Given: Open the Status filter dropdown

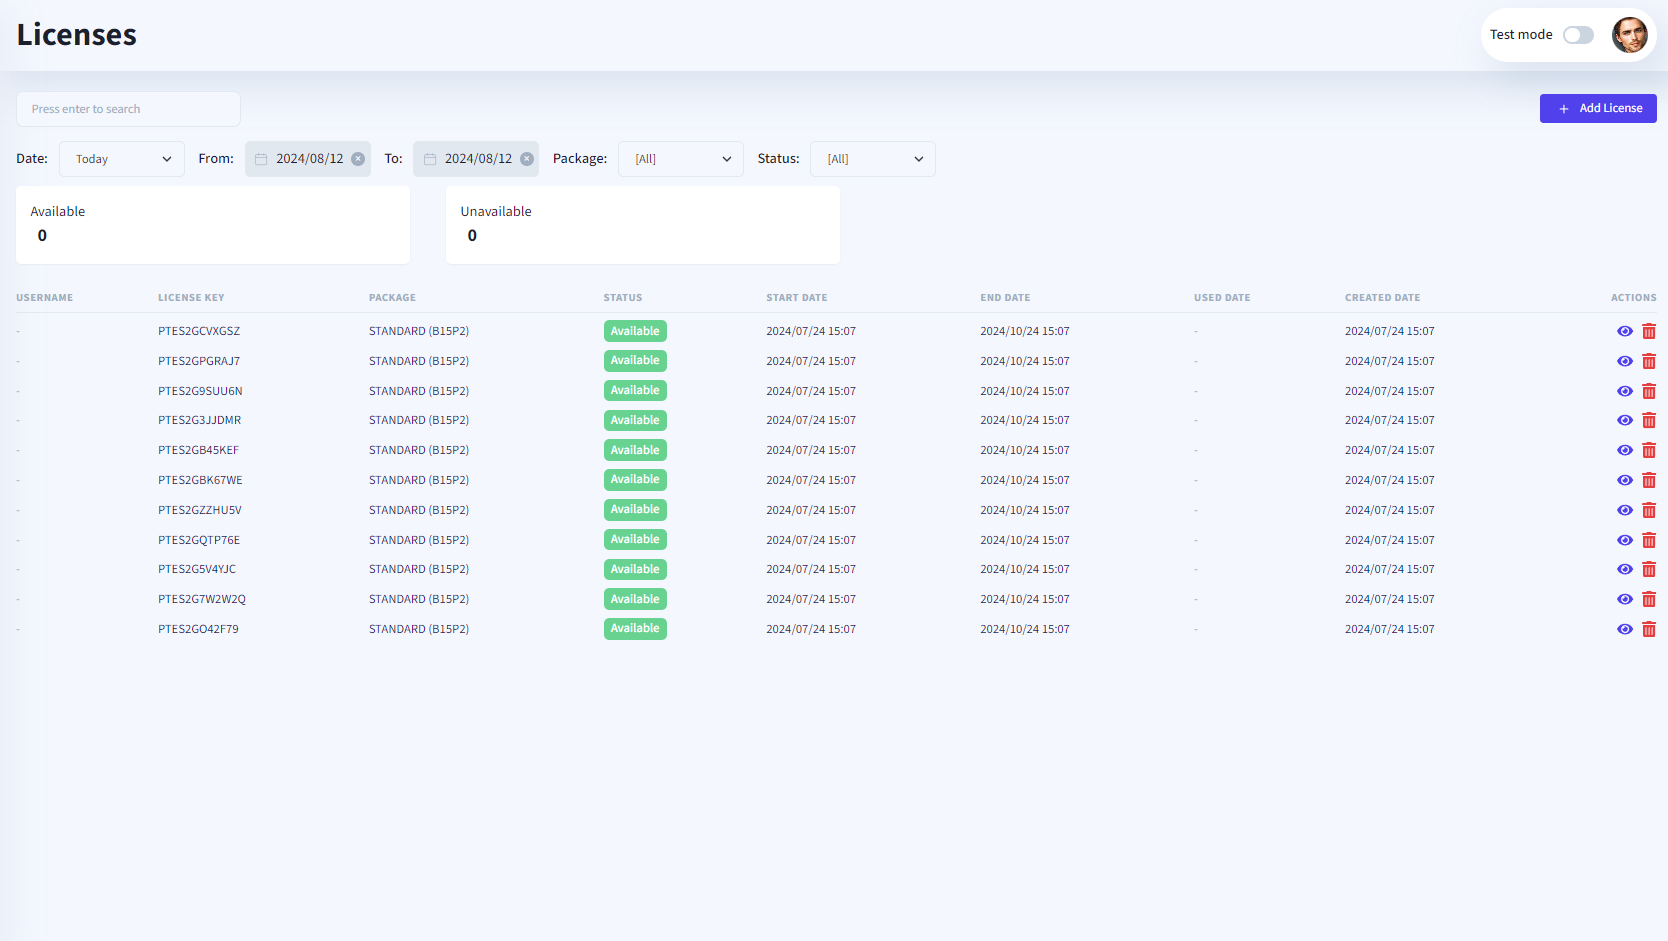Looking at the screenshot, I should click(872, 159).
